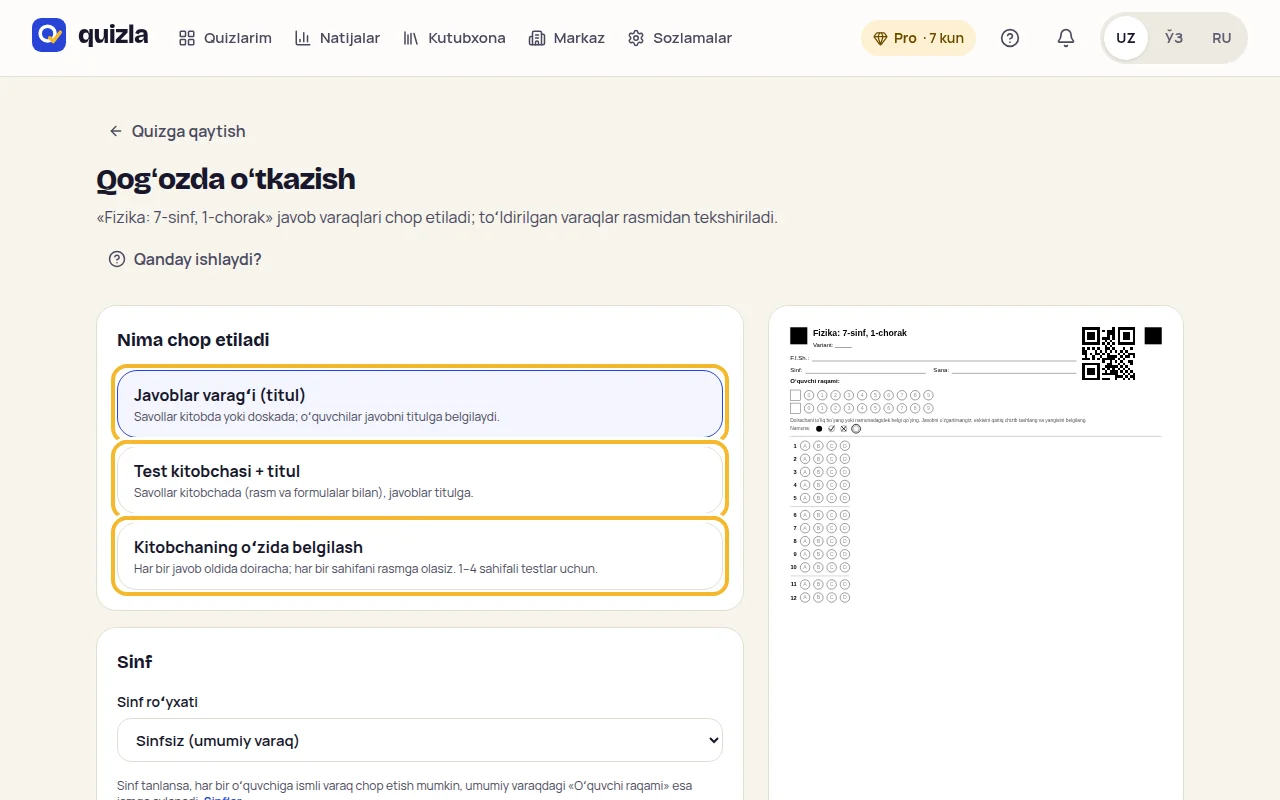Open Sozlamalar settings

click(x=680, y=38)
